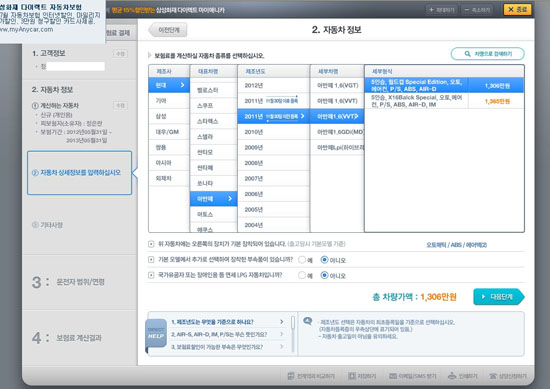The height and width of the screenshot is (389, 550).
Task: Expand the chevron on 현대 manufacturer row
Action: [x=182, y=85]
